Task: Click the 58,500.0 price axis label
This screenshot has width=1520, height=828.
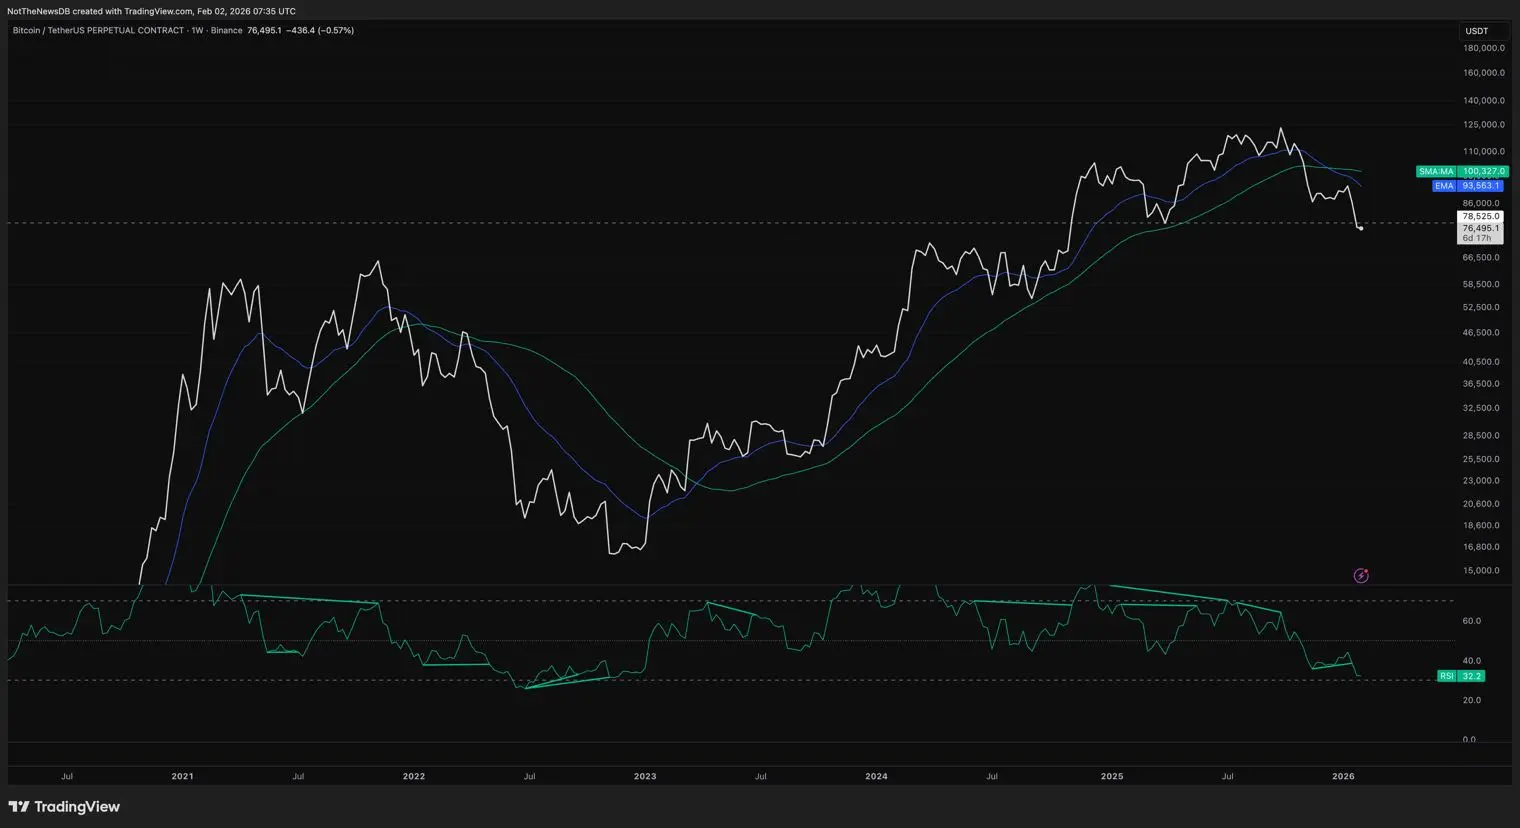Action: [1481, 285]
